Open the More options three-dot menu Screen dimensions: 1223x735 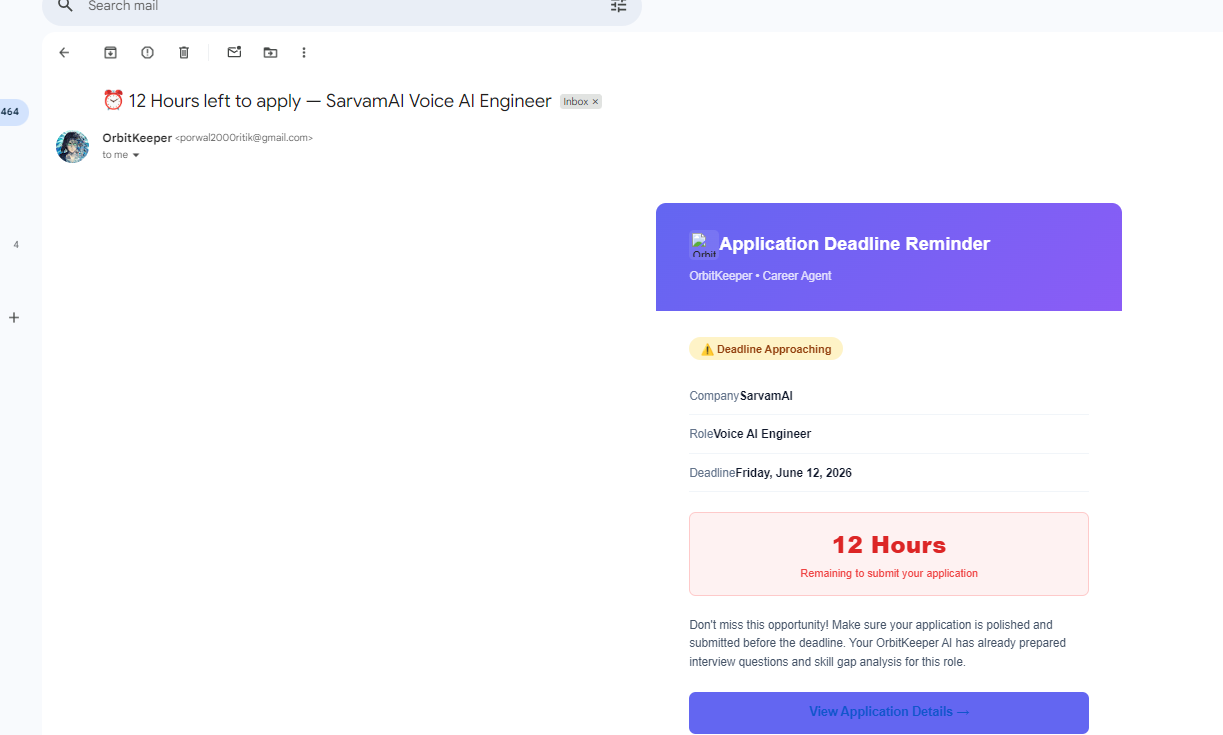[x=304, y=52]
